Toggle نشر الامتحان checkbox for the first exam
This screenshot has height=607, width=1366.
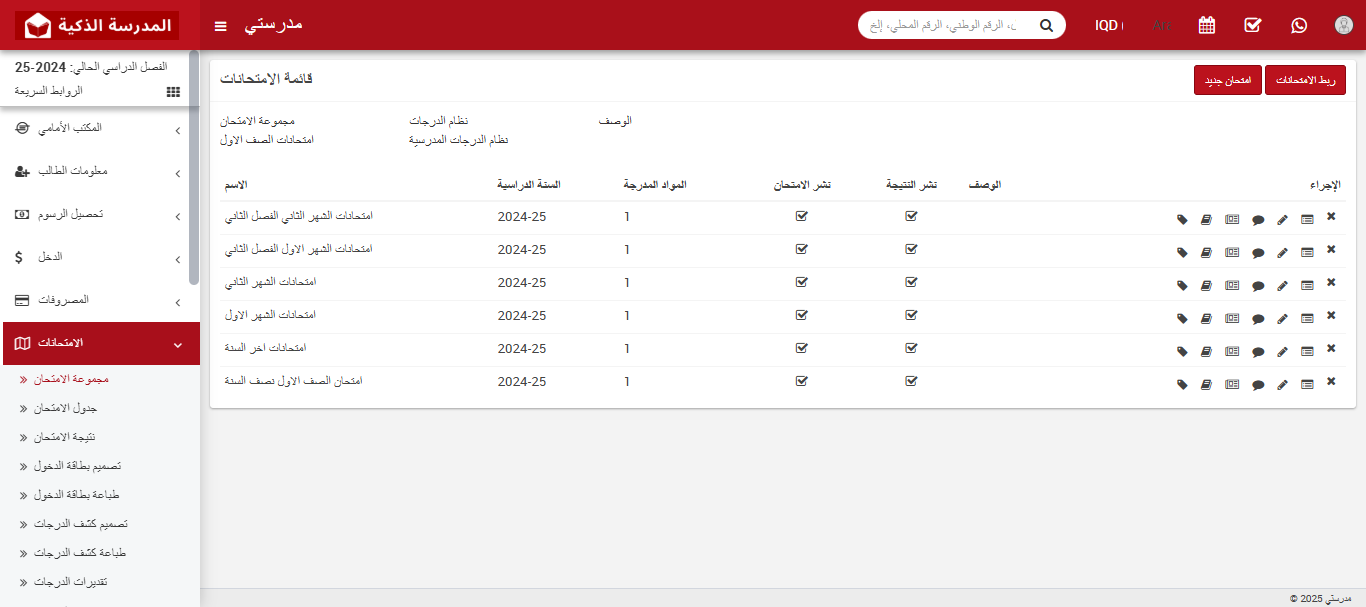[801, 215]
